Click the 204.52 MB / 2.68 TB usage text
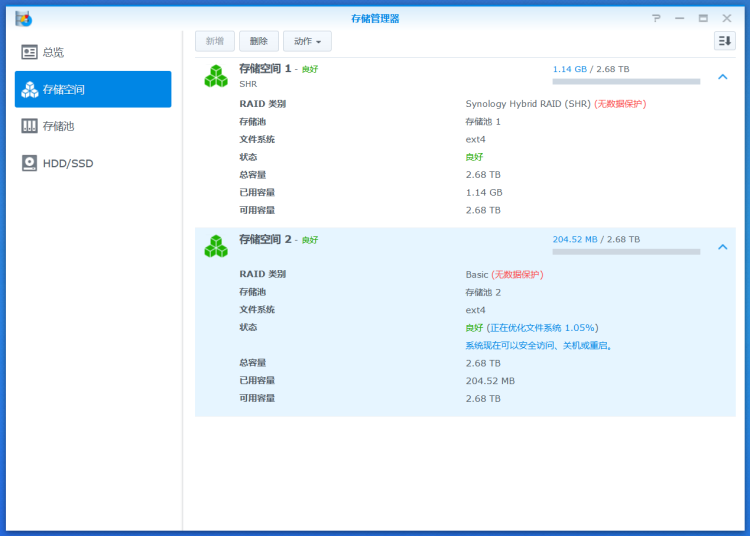The width and height of the screenshot is (750, 536). [596, 239]
